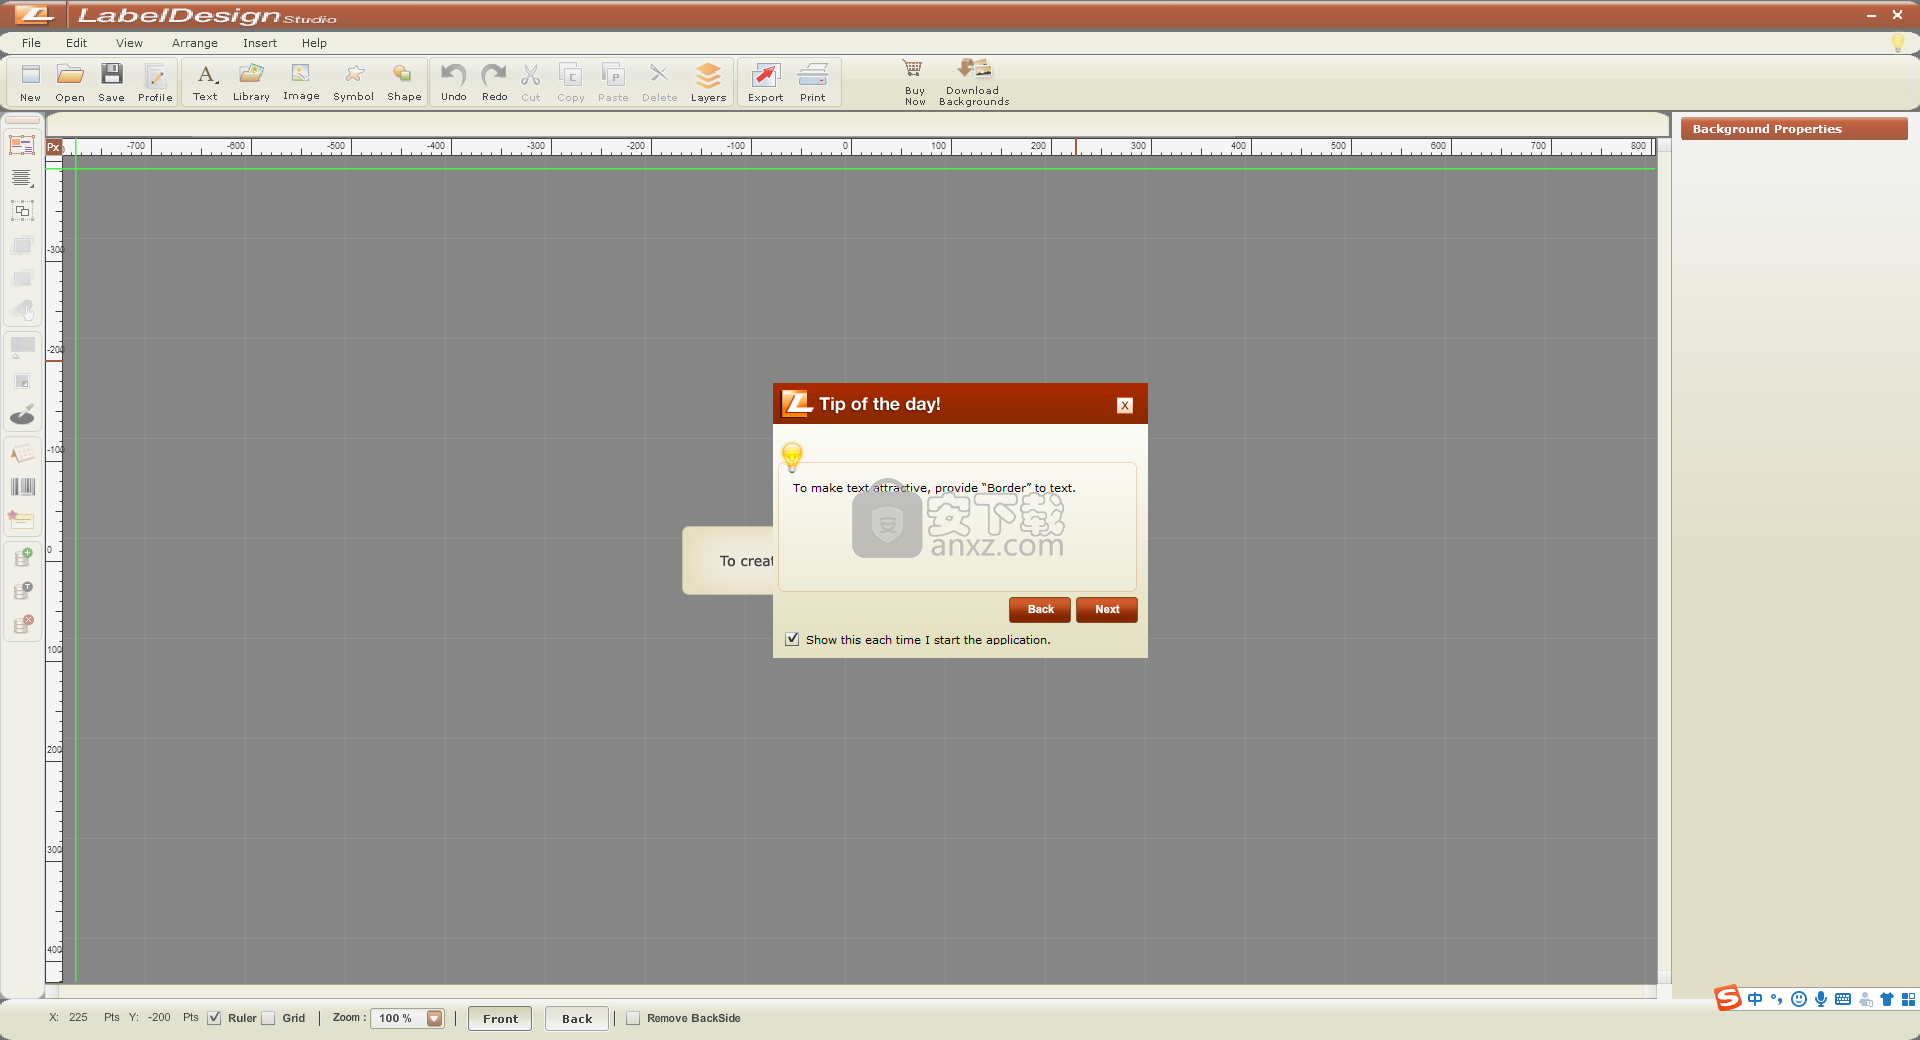
Task: Open the View menu
Action: pyautogui.click(x=129, y=43)
